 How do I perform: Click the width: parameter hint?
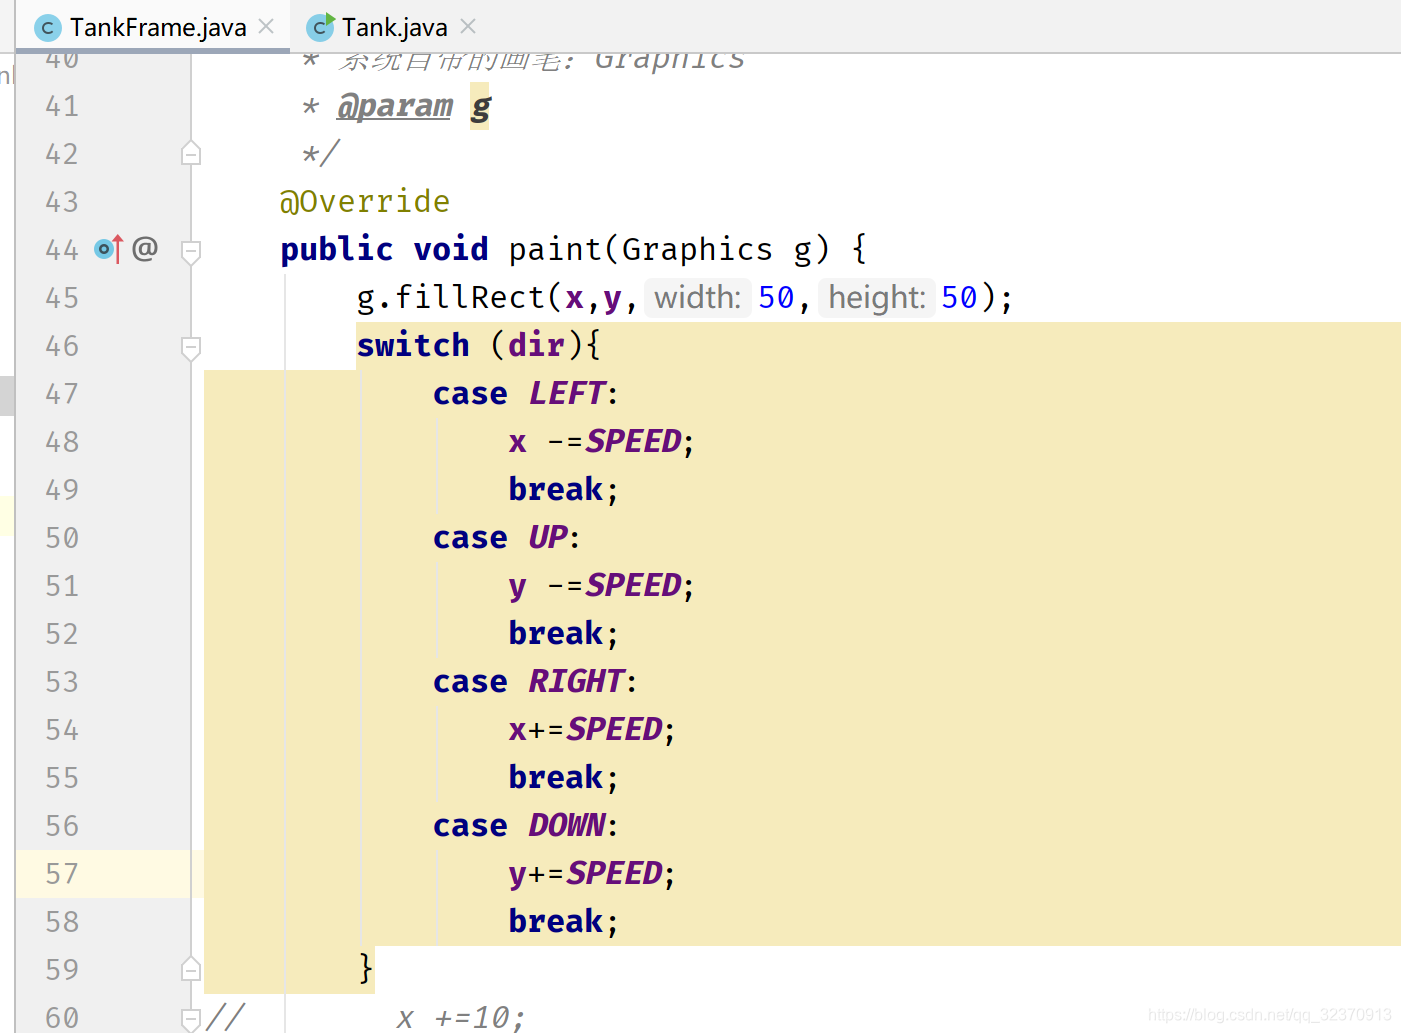[697, 297]
